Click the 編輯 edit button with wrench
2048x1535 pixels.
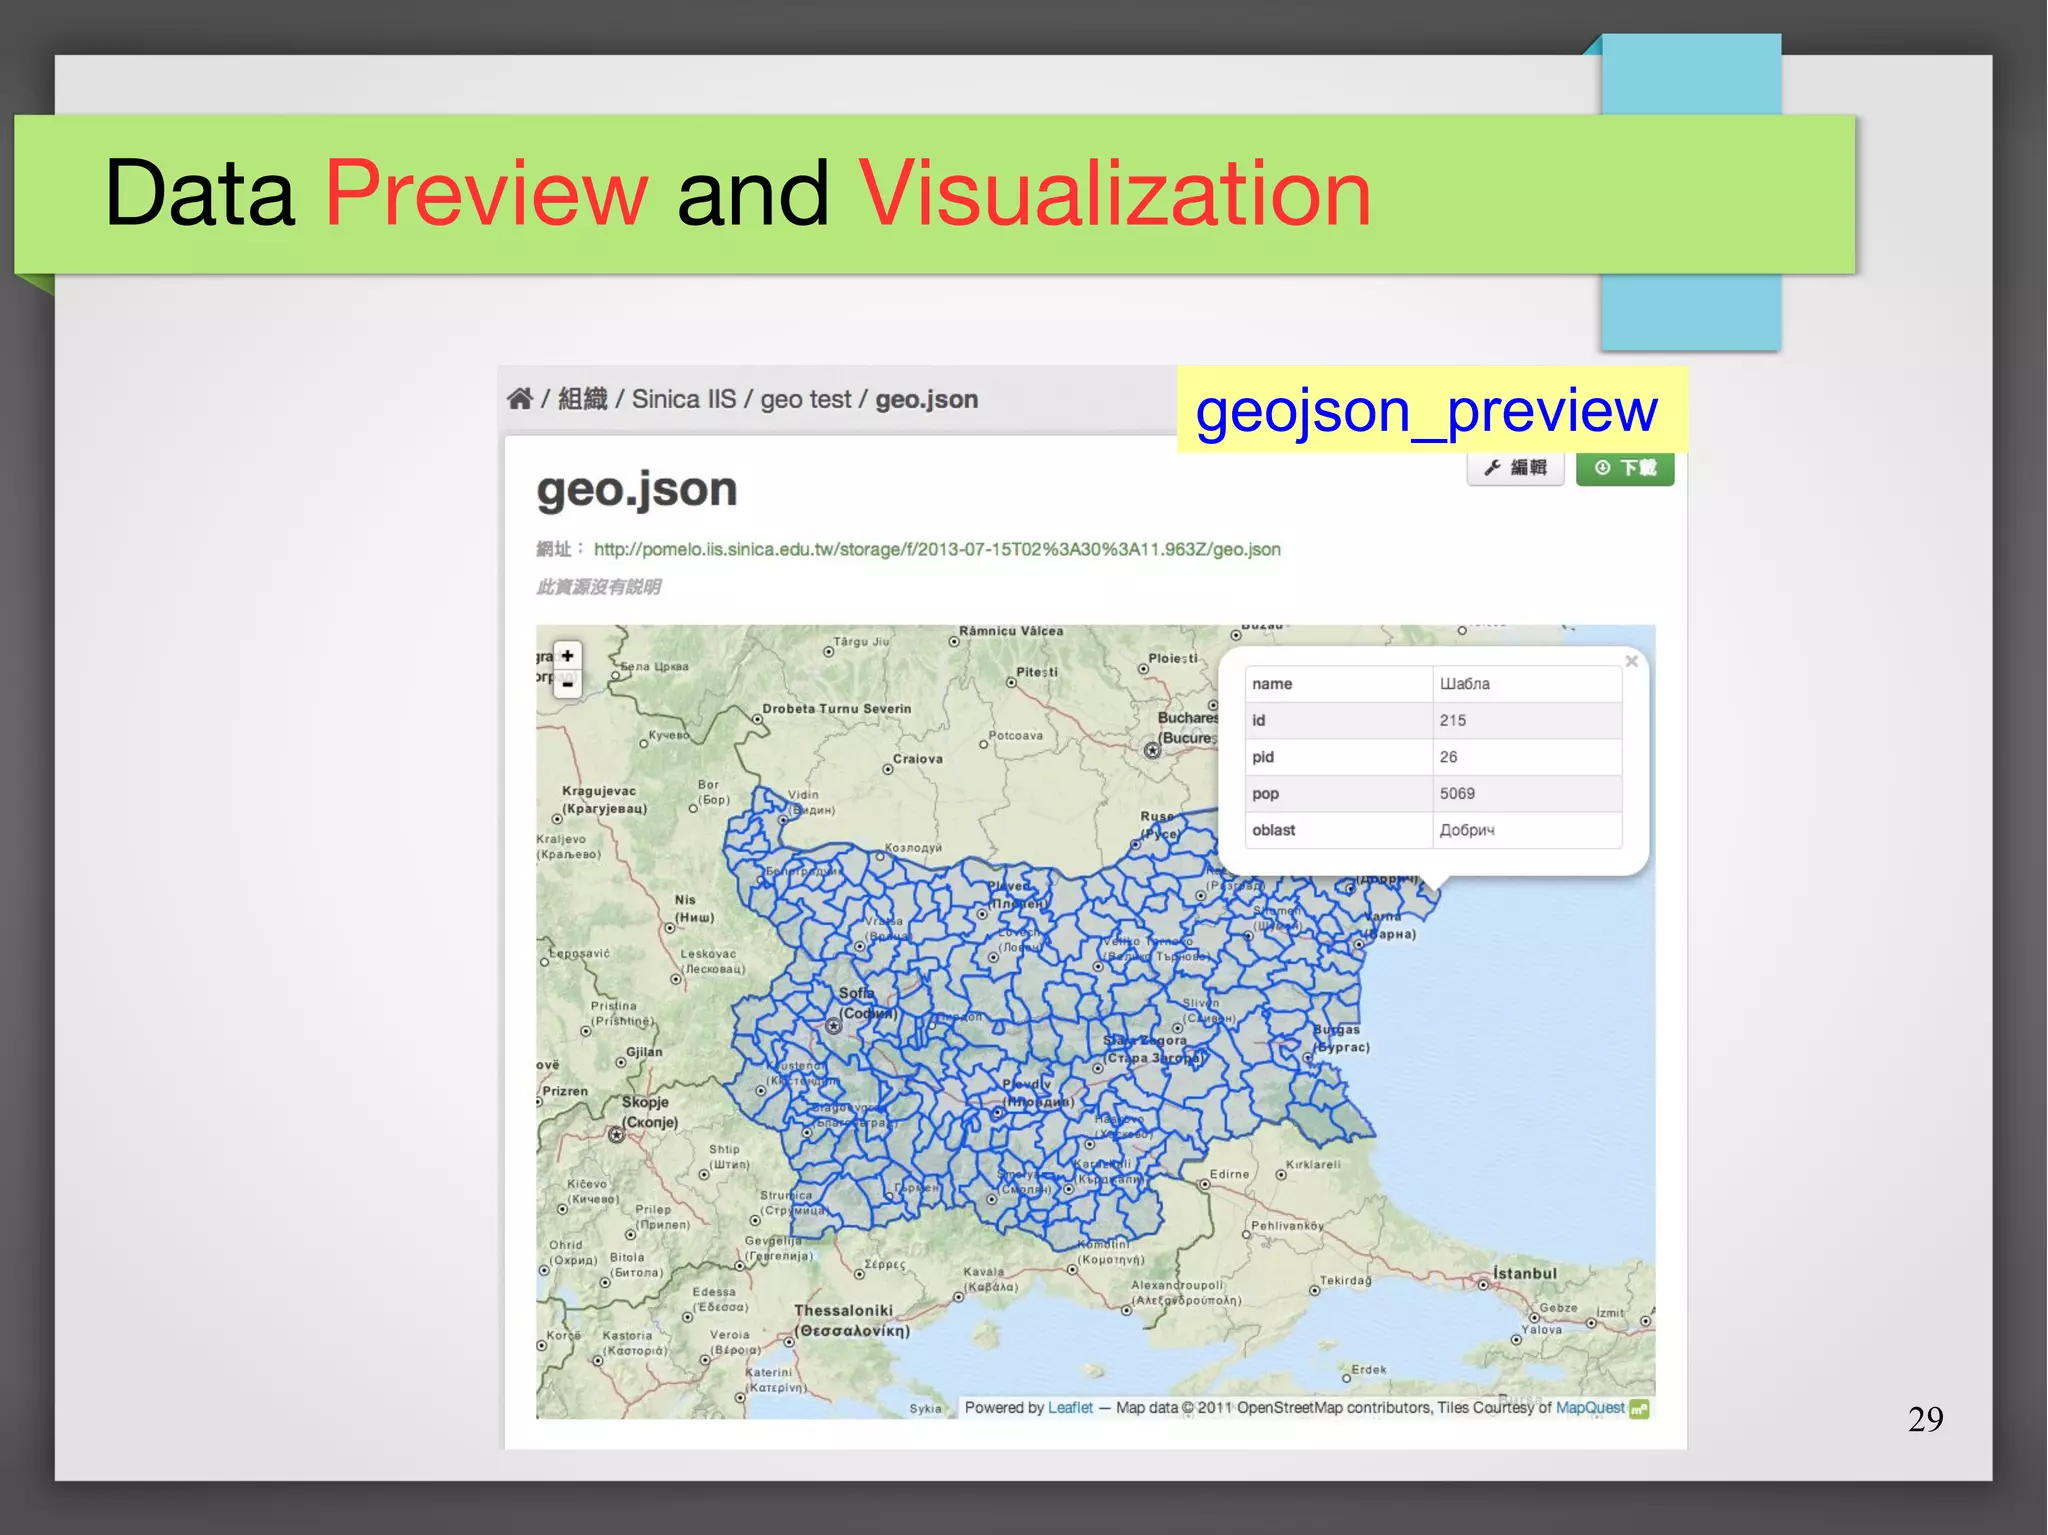pyautogui.click(x=1515, y=468)
